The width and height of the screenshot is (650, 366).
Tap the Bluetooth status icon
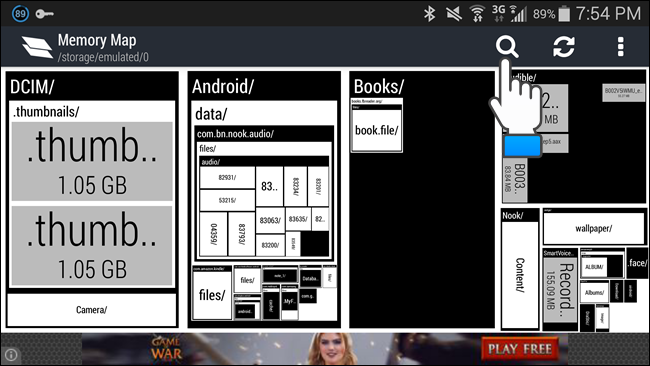[x=429, y=14]
